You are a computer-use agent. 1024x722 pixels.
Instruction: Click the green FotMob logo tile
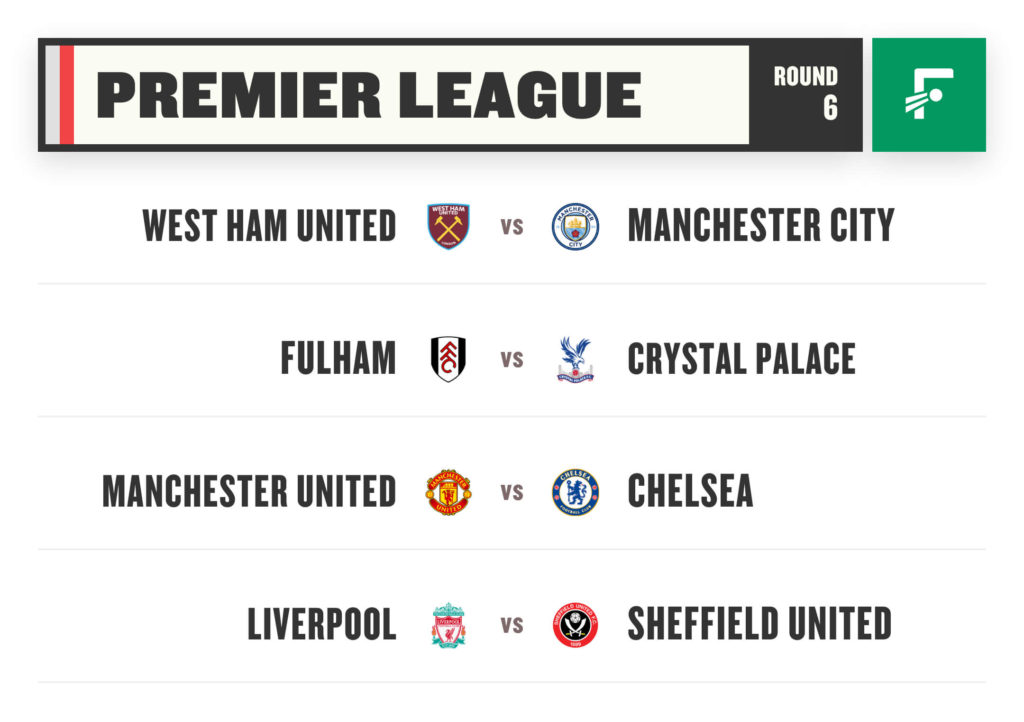click(929, 95)
